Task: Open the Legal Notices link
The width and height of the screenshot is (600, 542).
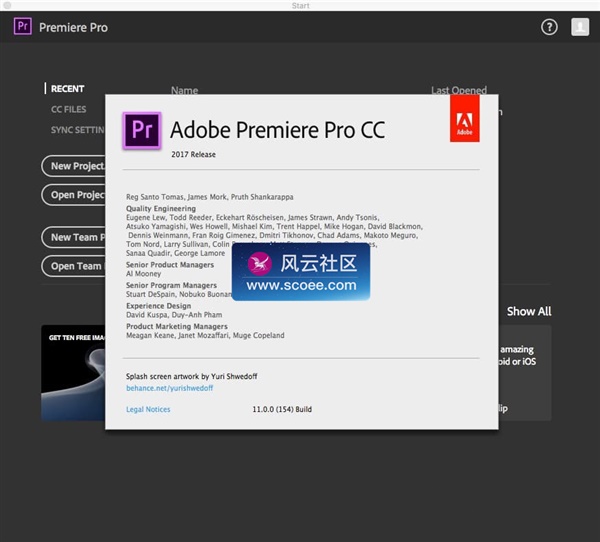Action: (x=148, y=409)
